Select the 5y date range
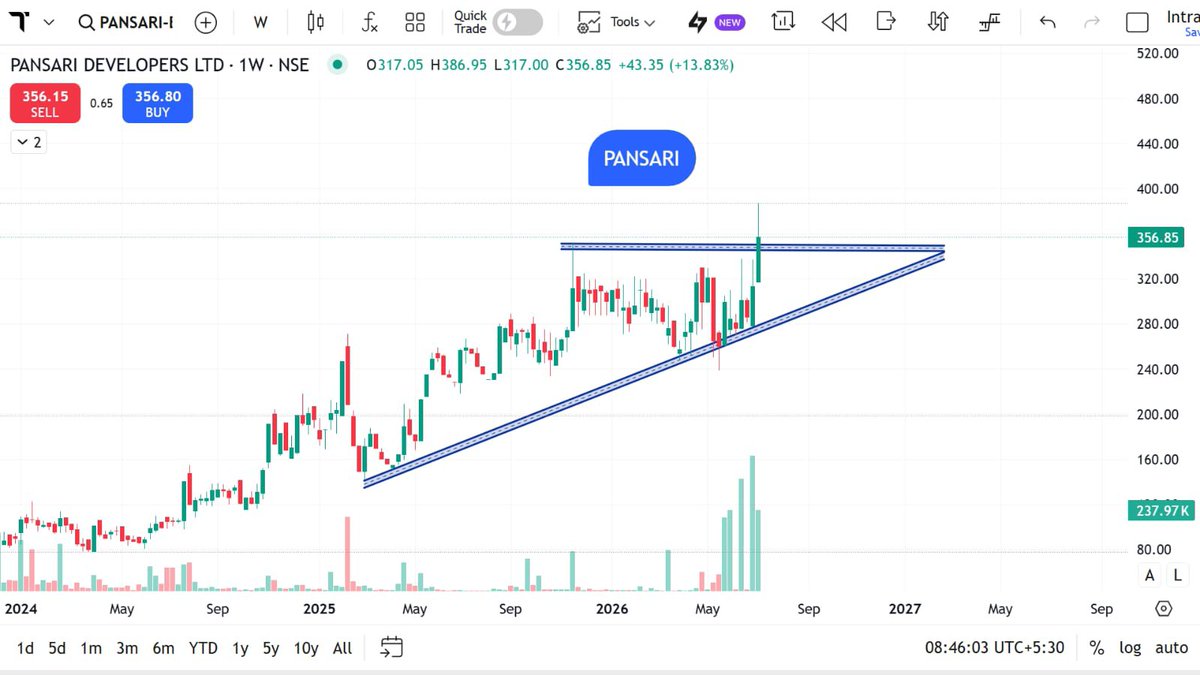 pos(271,648)
